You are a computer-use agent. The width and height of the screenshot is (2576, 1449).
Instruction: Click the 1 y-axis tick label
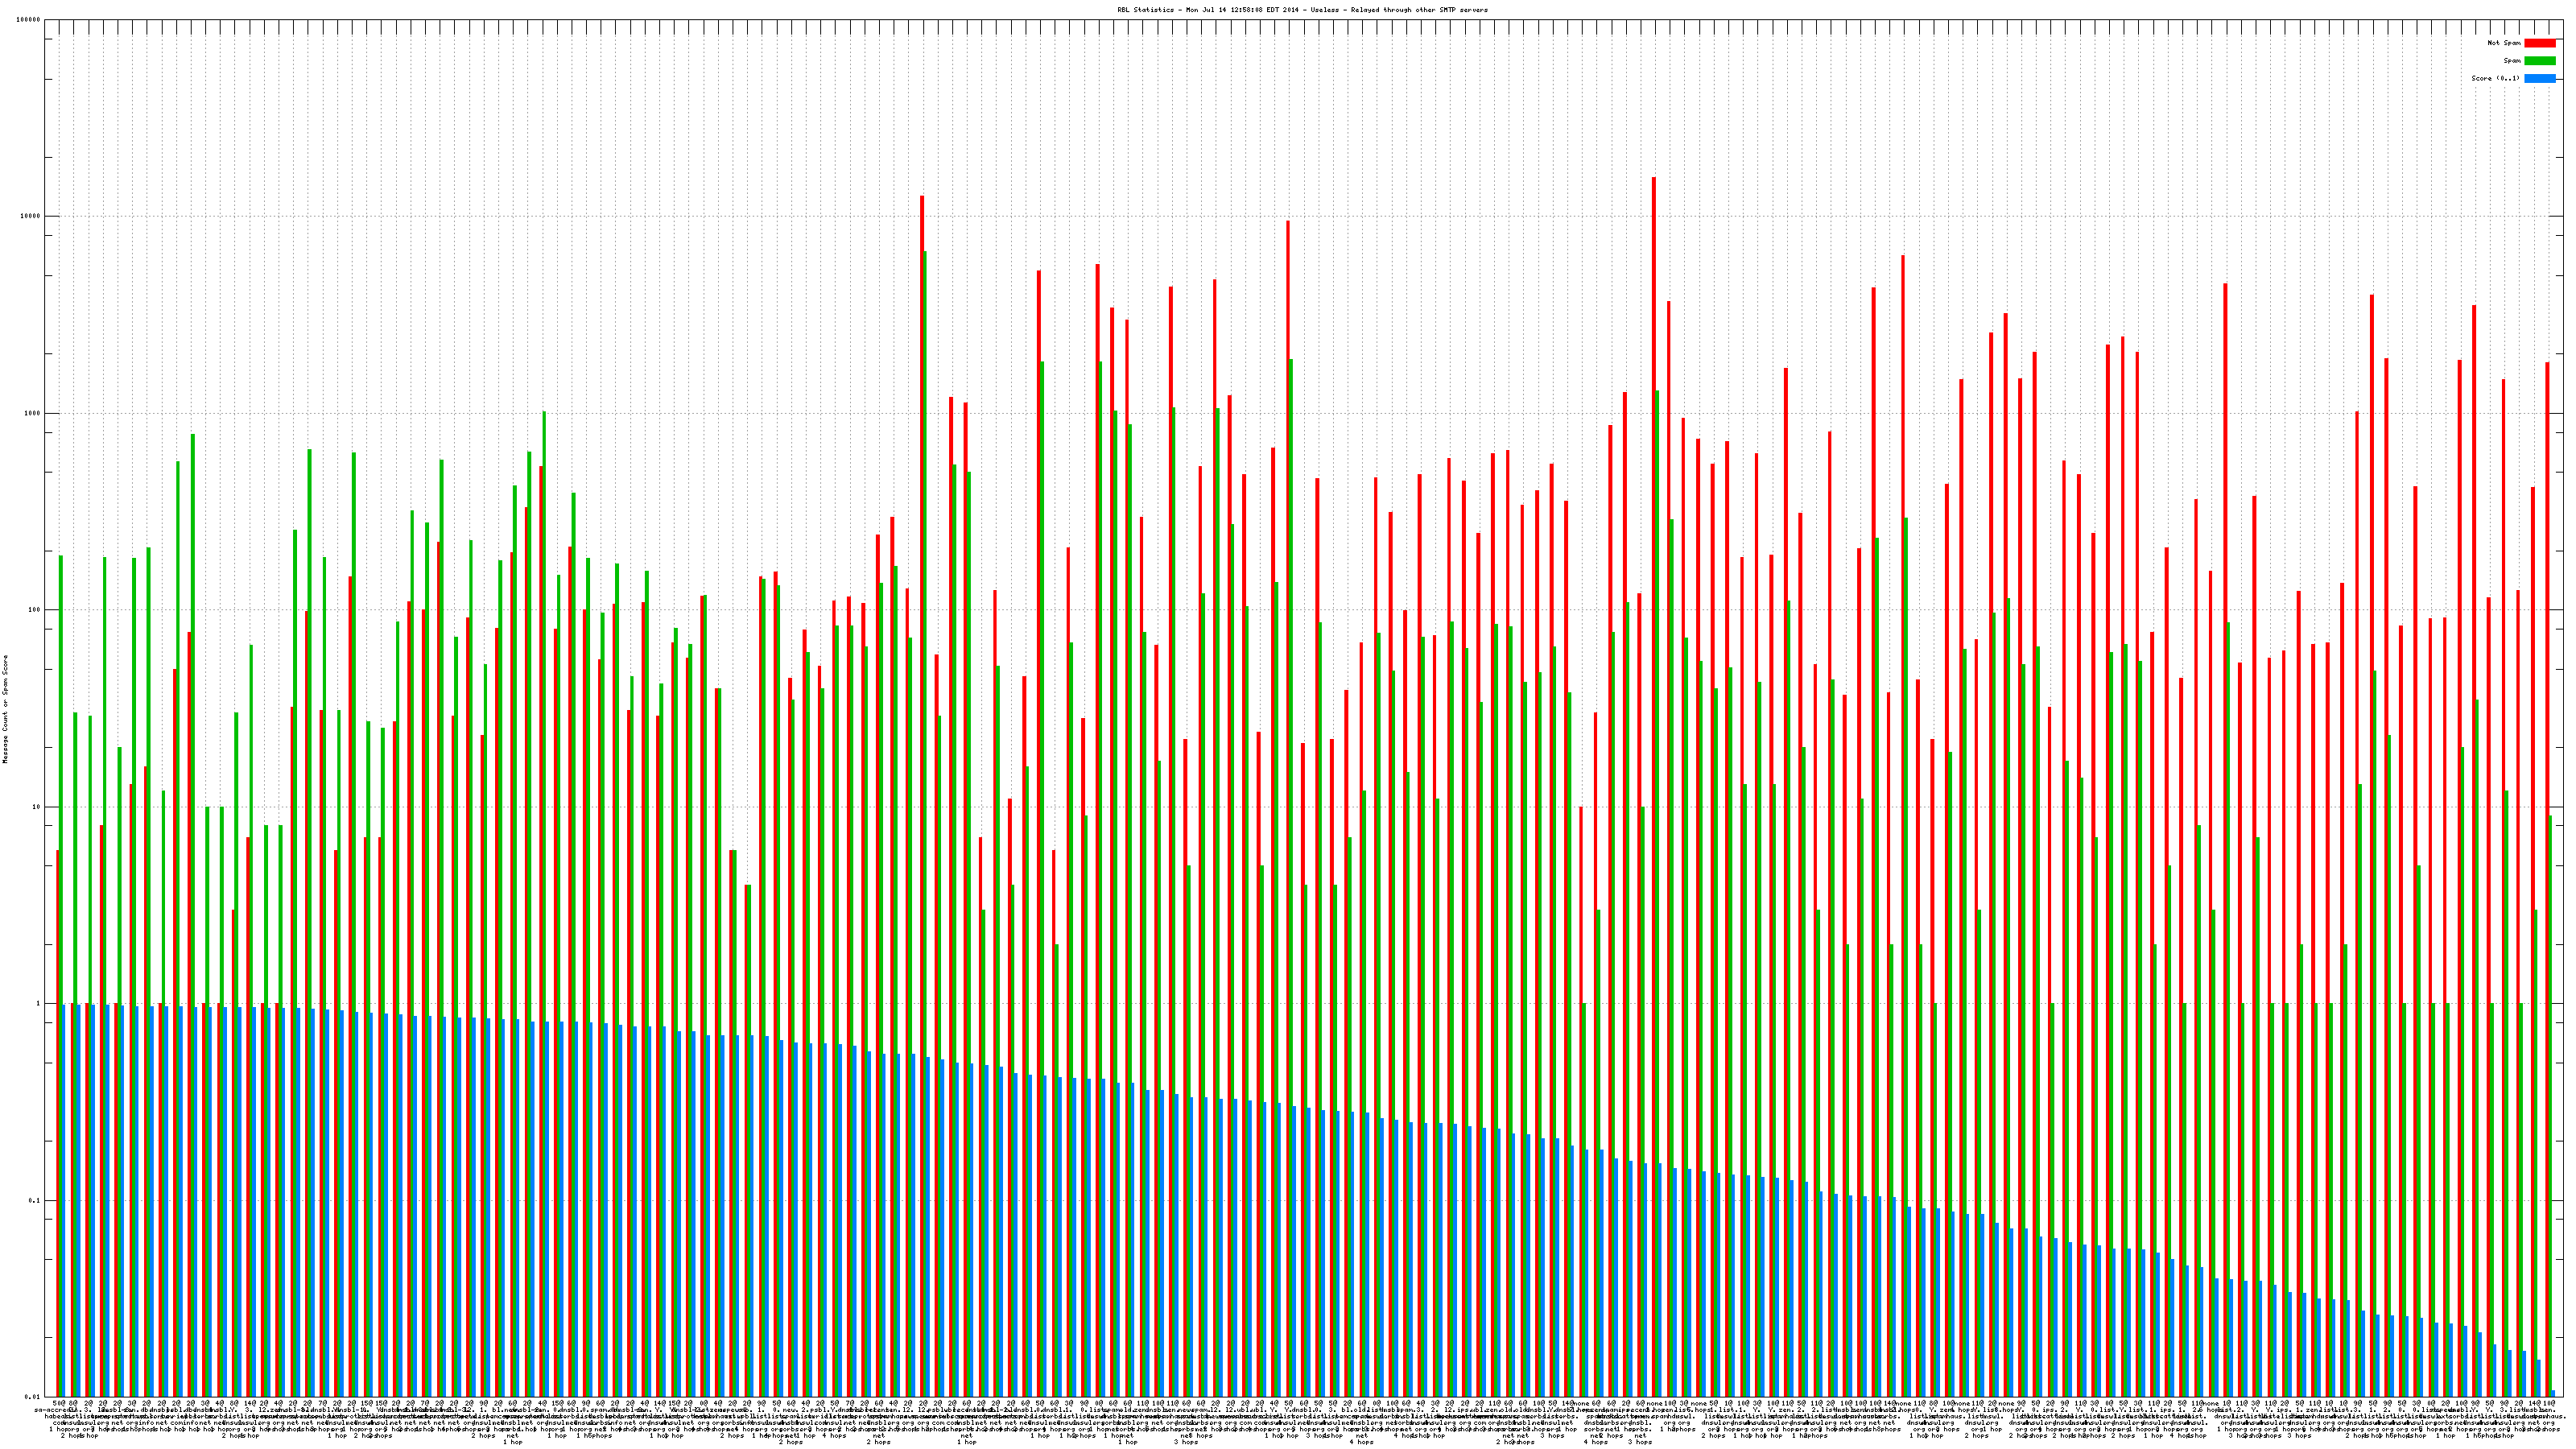[39, 1004]
